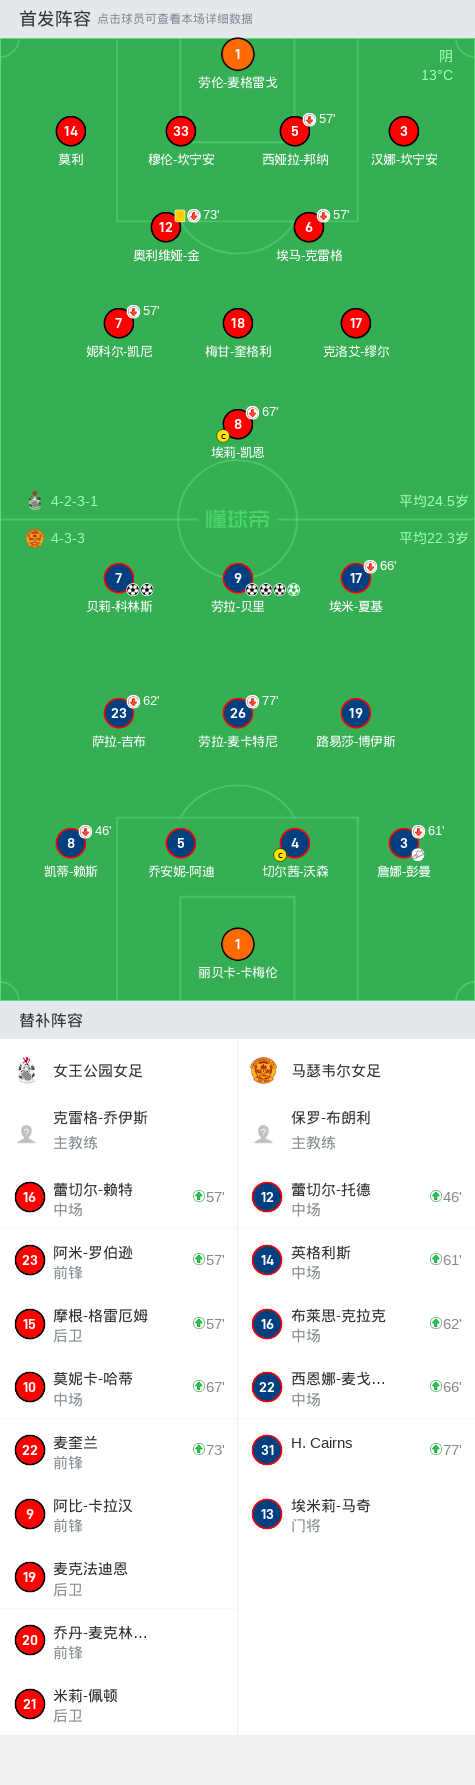This screenshot has height=1785, width=475.
Task: Open the 4-2-3-1 formation team logo
Action: 35,500
